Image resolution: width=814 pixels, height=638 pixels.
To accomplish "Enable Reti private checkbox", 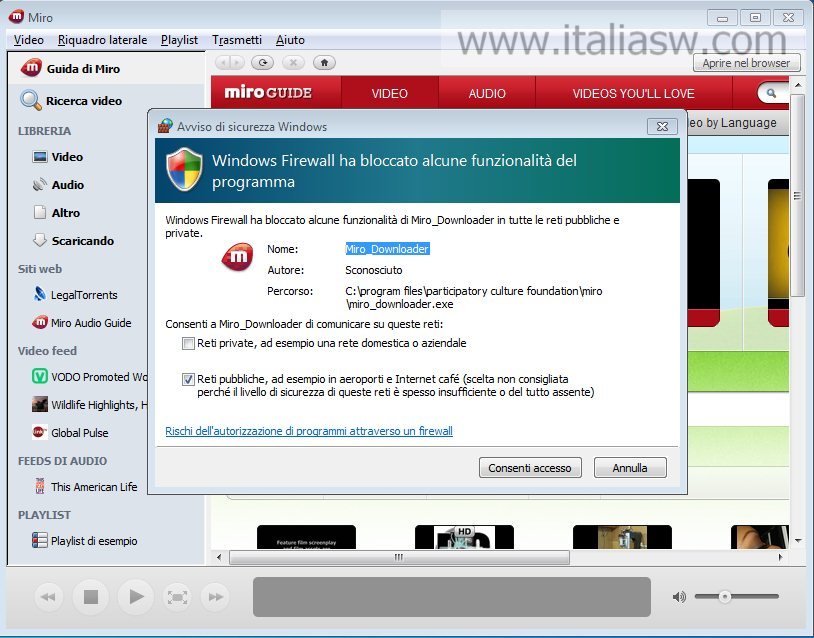I will coord(188,343).
